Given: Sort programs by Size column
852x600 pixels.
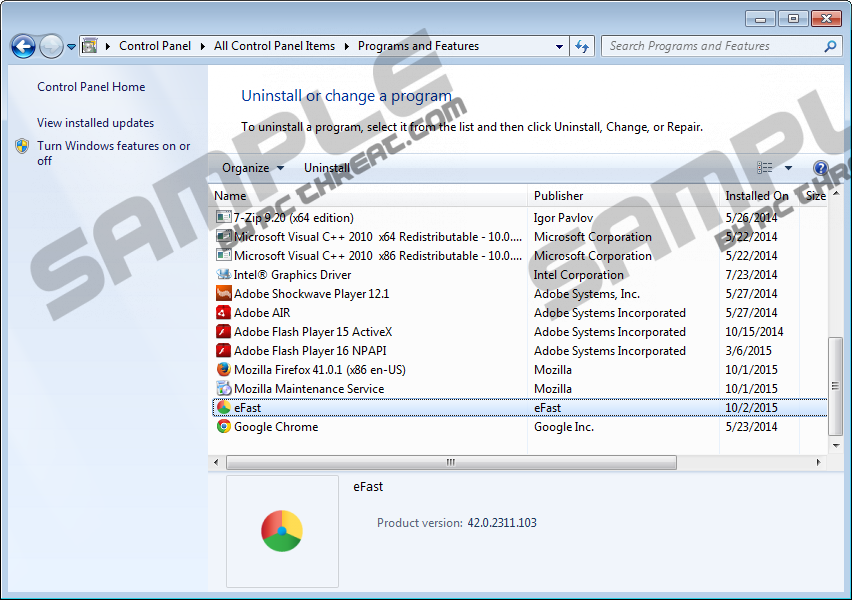Looking at the screenshot, I should pos(815,196).
